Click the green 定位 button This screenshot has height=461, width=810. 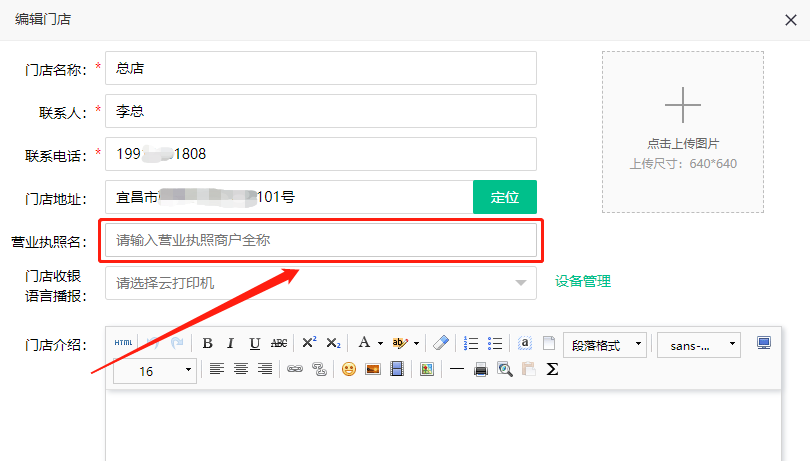tap(504, 197)
